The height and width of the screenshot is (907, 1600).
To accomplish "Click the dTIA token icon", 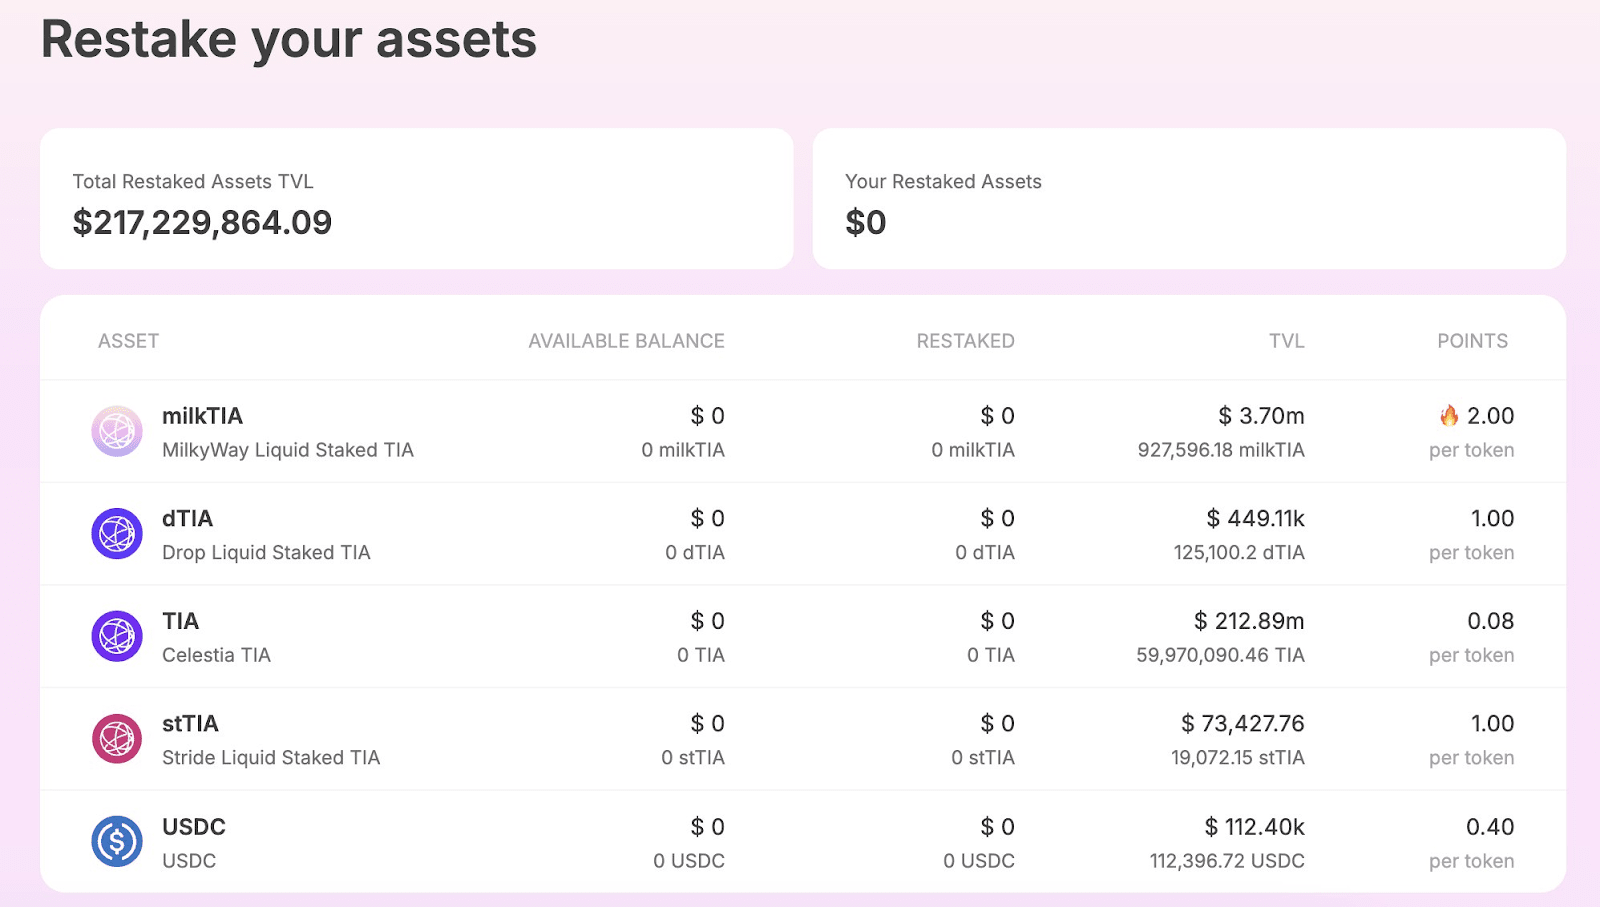I will coord(117,534).
